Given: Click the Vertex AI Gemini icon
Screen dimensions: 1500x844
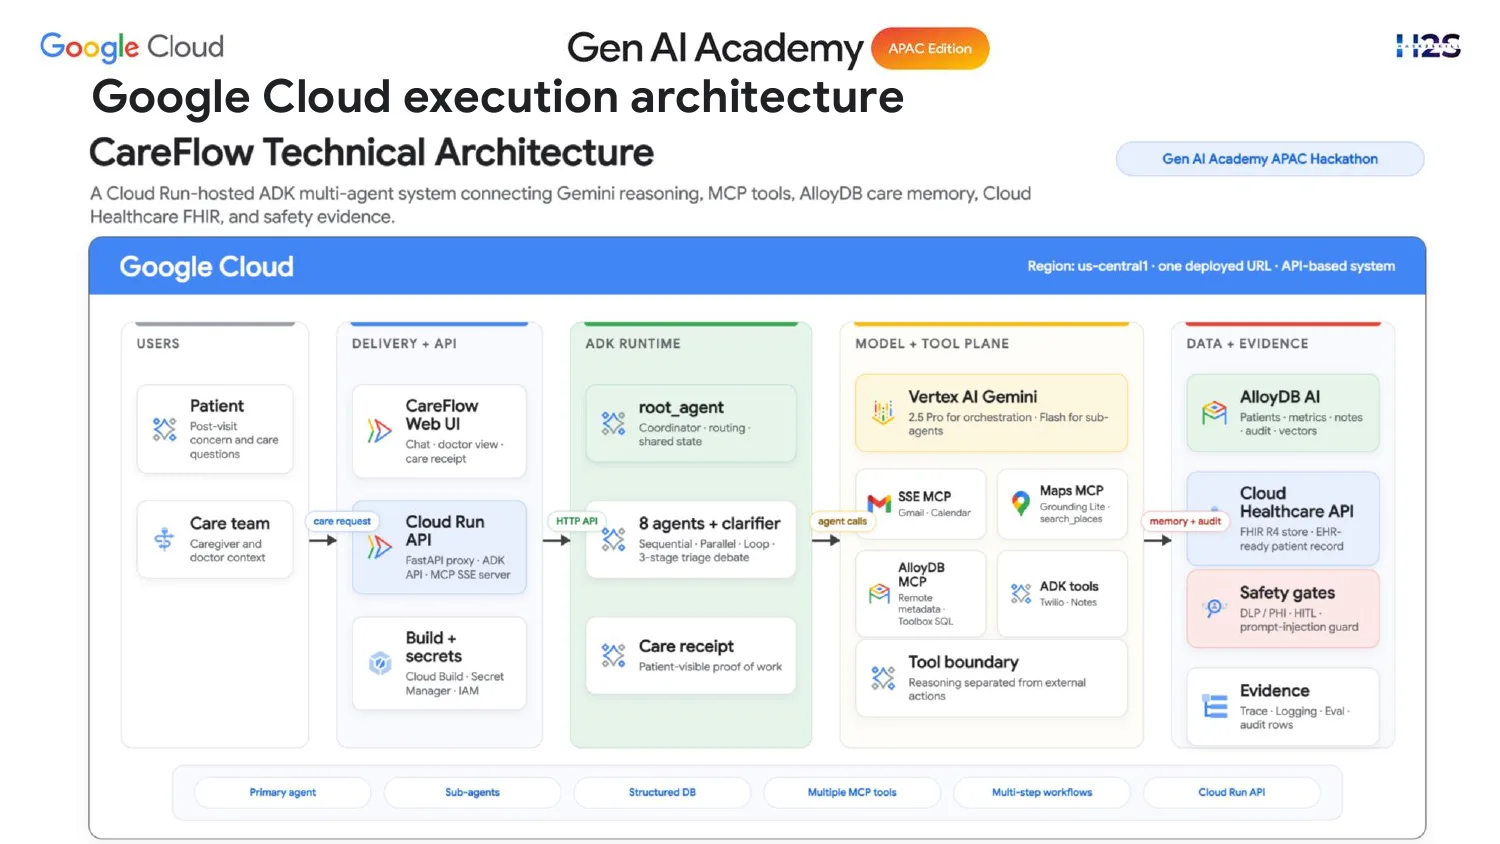Looking at the screenshot, I should (883, 412).
